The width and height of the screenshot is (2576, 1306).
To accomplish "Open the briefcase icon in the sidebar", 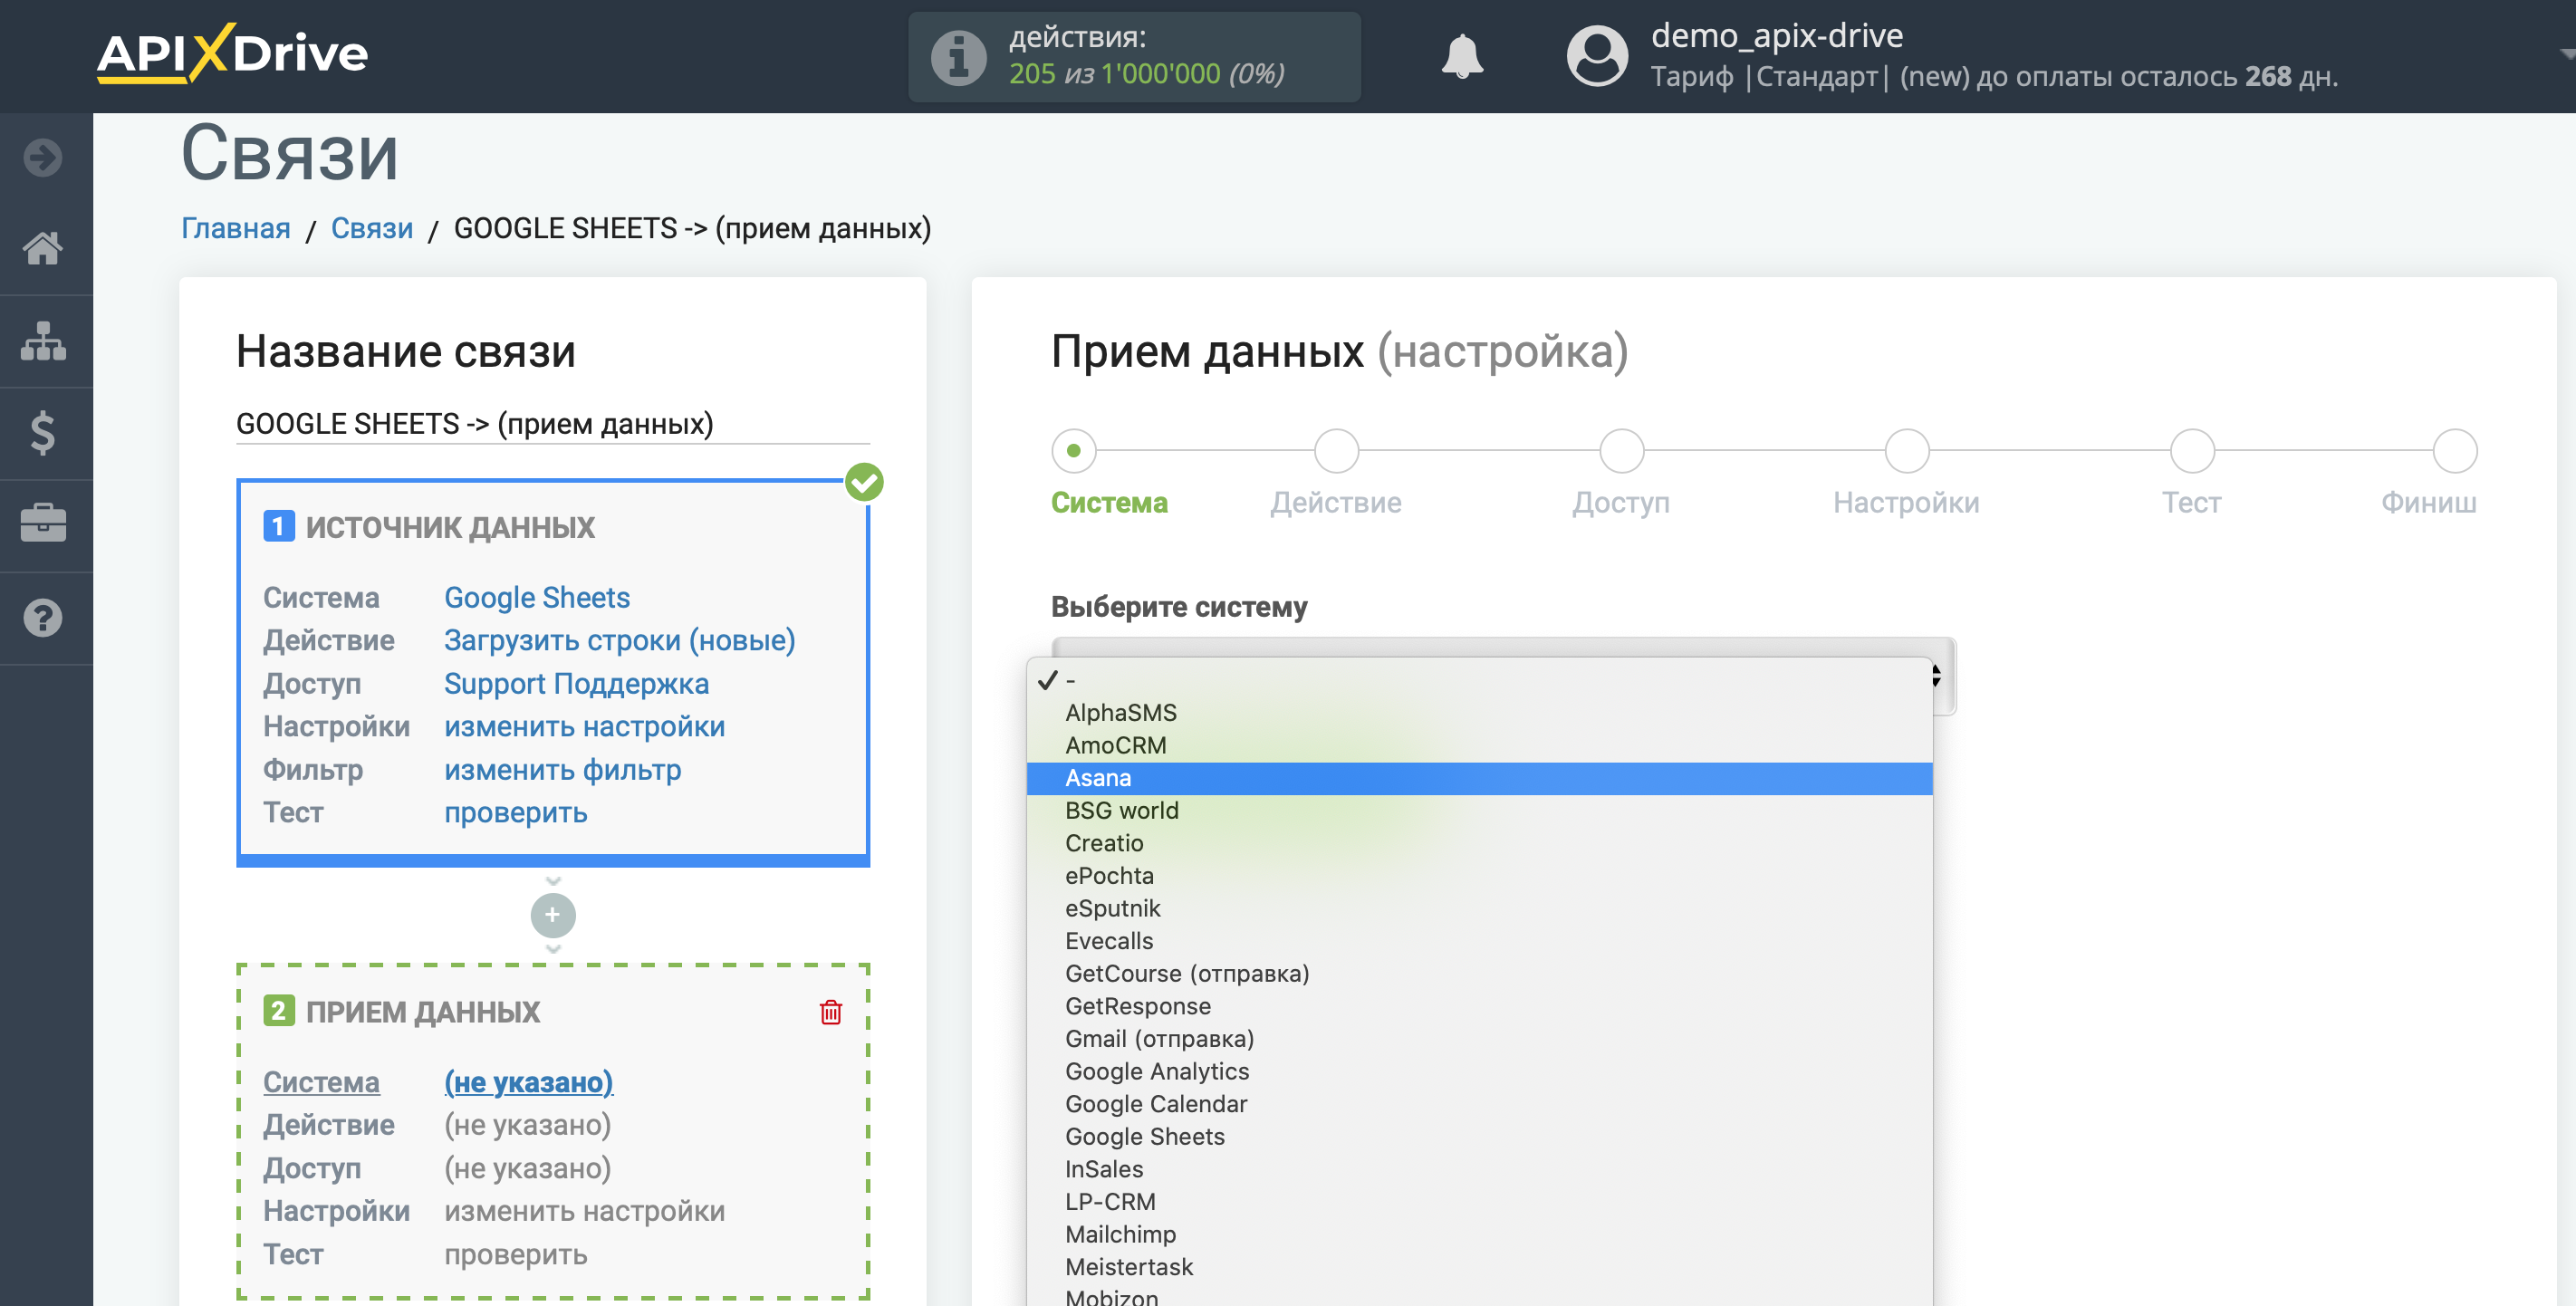I will (x=43, y=524).
